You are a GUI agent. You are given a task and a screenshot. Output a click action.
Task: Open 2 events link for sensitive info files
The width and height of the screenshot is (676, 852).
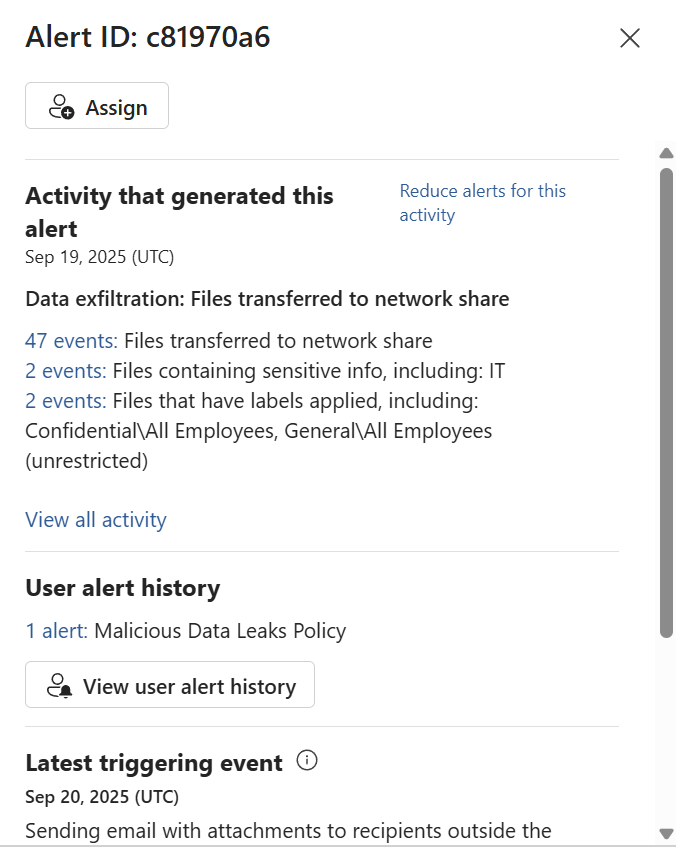[x=65, y=371]
